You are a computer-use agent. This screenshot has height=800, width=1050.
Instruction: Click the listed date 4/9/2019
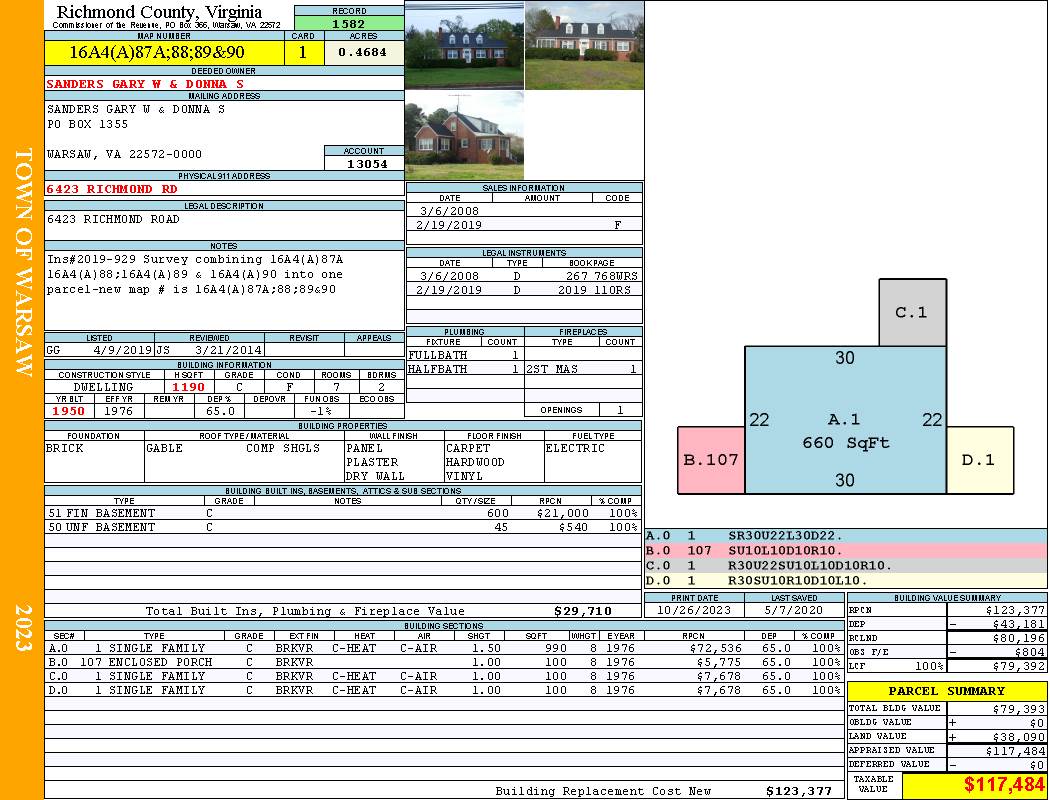[x=123, y=350]
